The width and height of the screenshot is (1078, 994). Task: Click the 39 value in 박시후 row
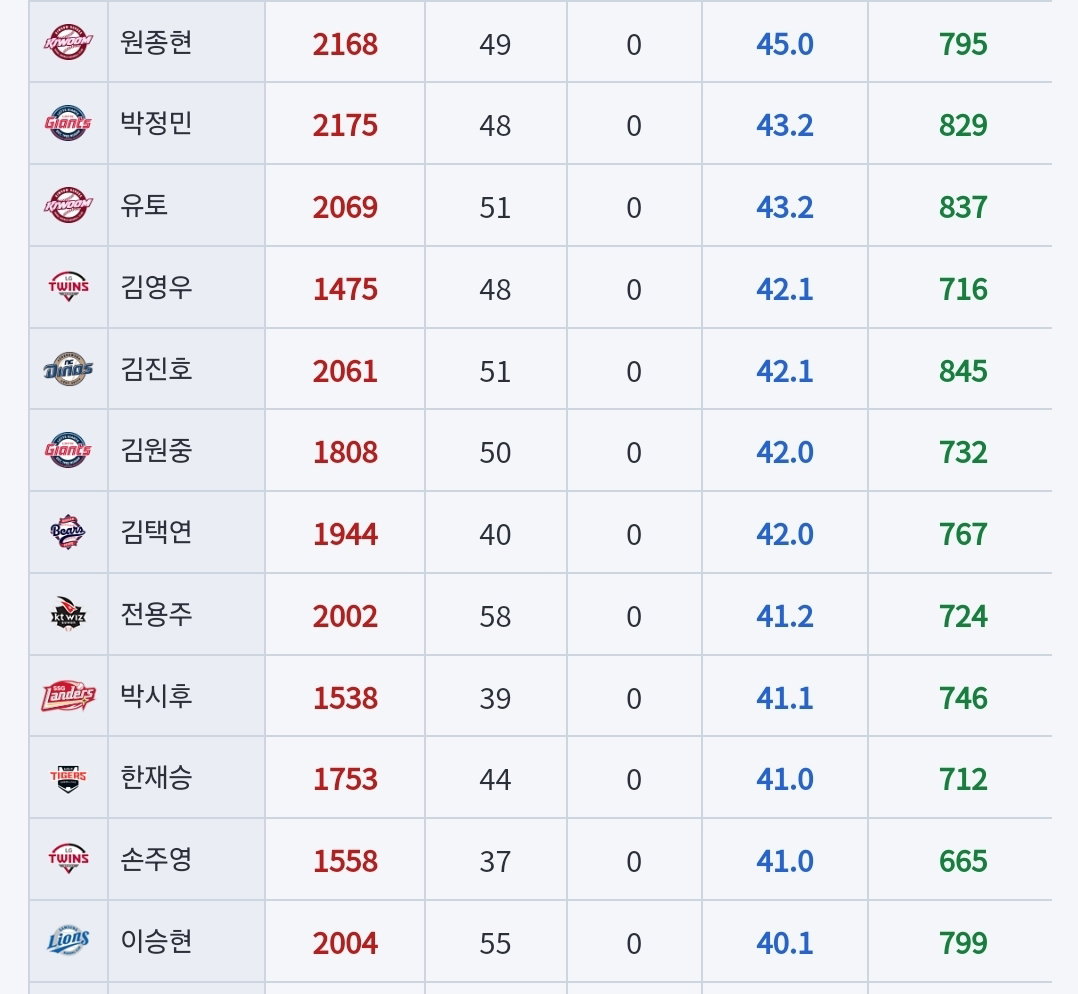[495, 698]
